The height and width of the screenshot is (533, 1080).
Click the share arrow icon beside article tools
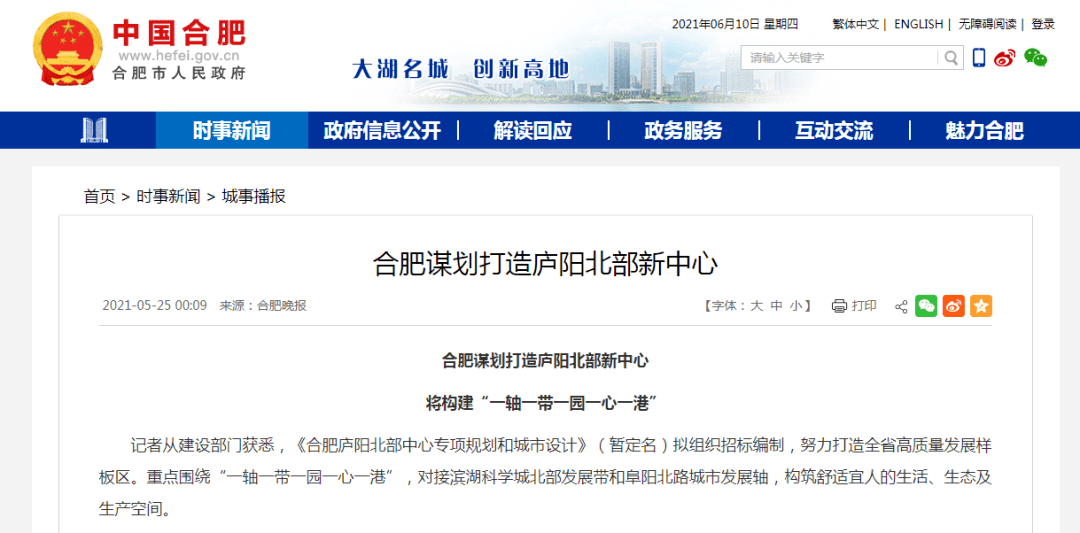point(900,306)
